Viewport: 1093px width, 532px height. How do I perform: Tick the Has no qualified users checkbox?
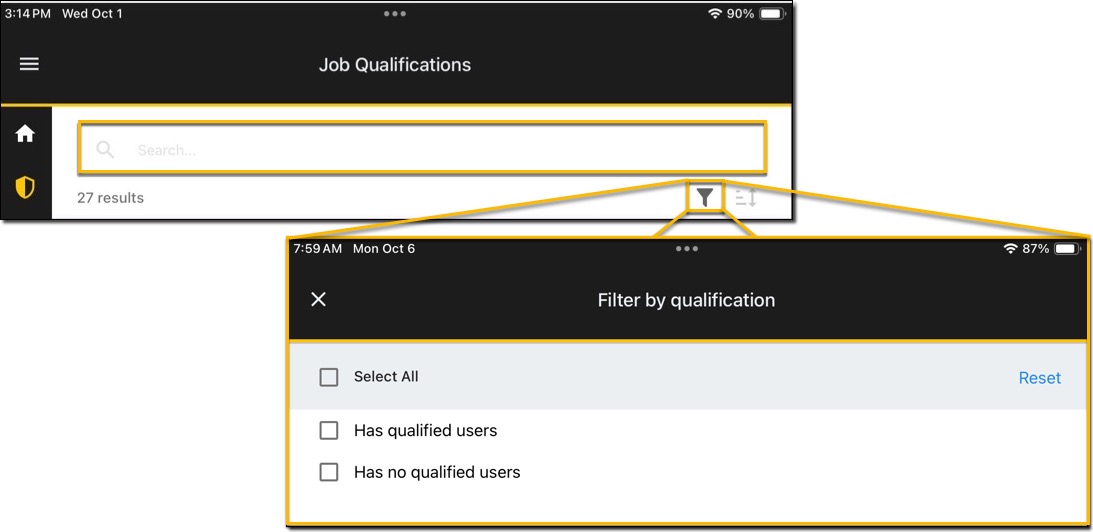pos(329,472)
